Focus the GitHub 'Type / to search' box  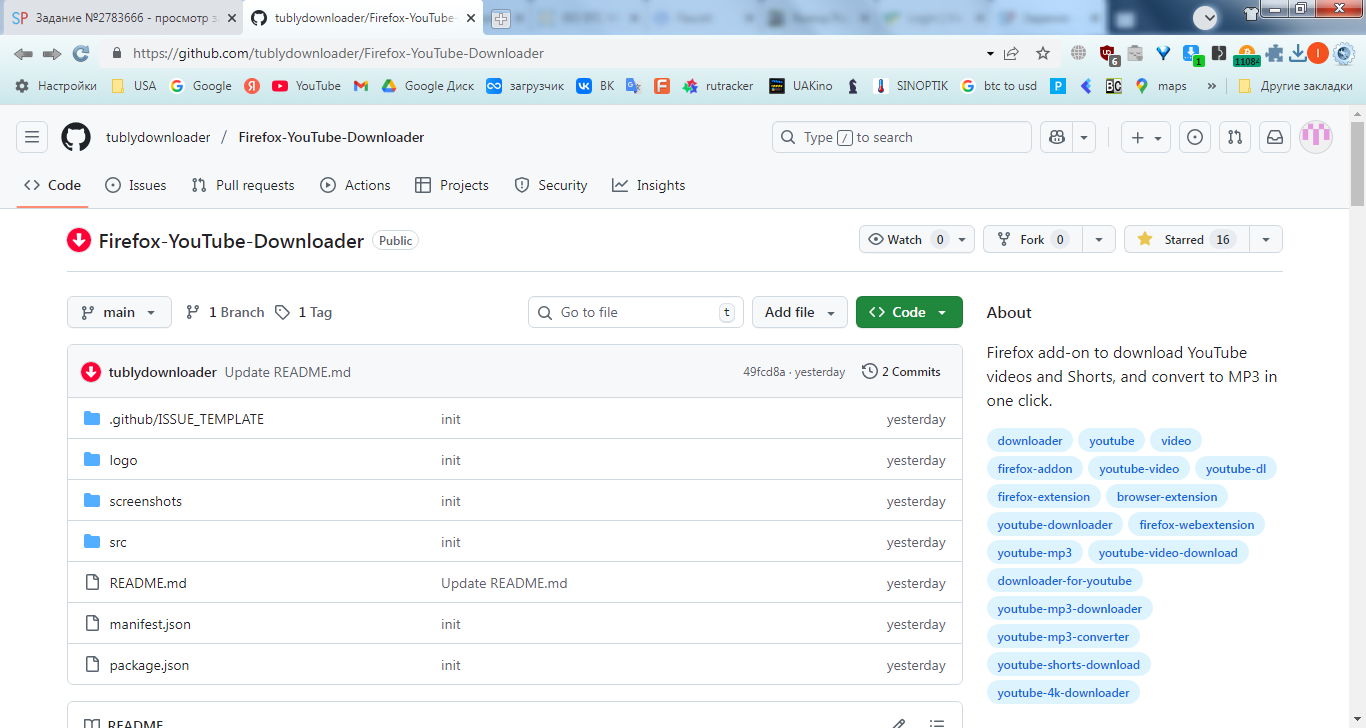[901, 137]
